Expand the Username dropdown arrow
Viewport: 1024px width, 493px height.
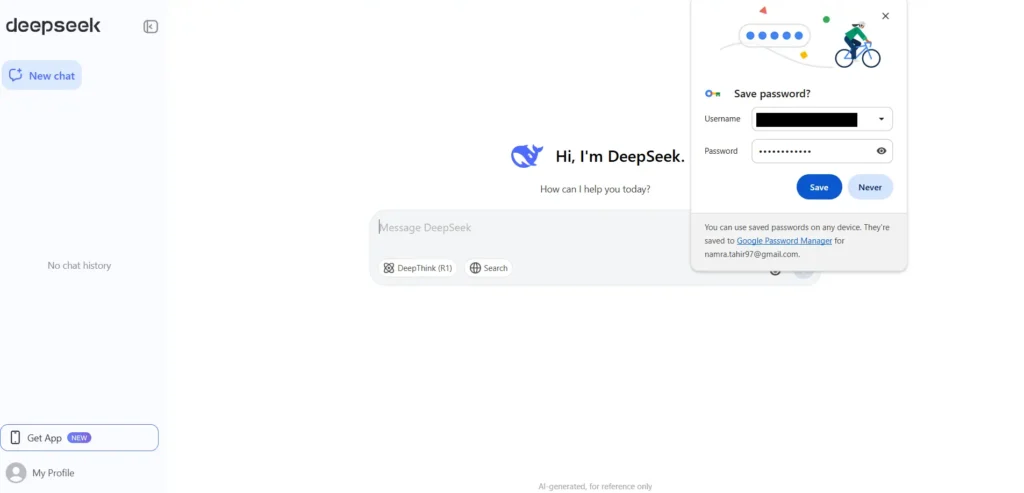click(x=881, y=119)
